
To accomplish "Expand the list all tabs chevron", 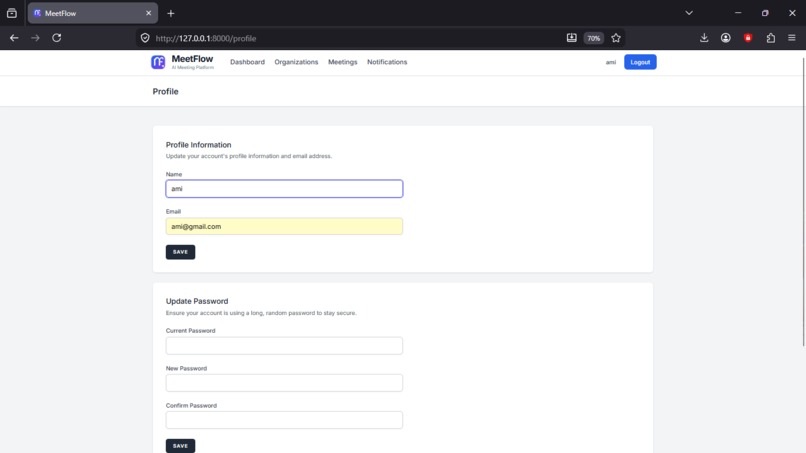I will tap(689, 13).
